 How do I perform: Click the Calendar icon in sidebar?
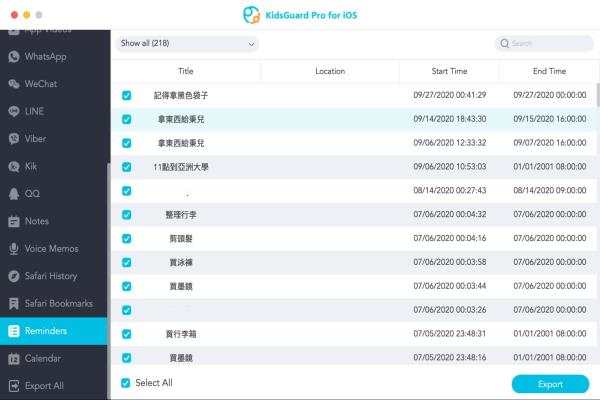tap(14, 359)
